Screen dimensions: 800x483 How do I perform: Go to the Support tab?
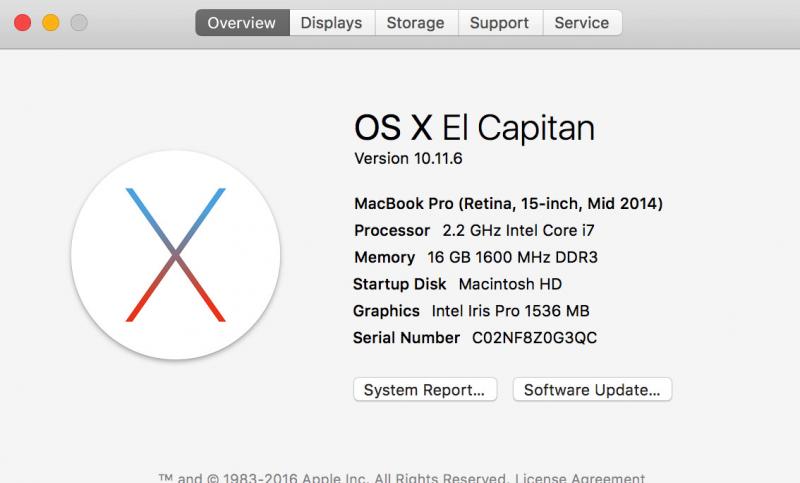tap(499, 23)
